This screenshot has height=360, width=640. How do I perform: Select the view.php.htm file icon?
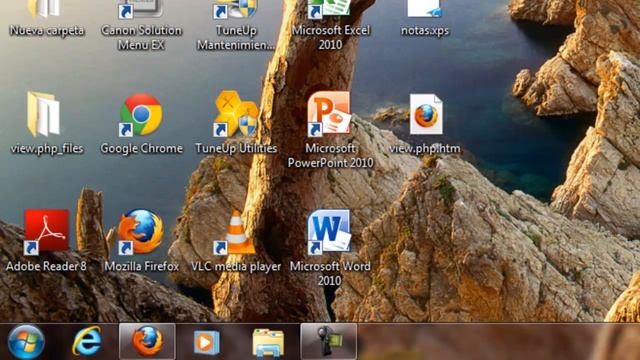pyautogui.click(x=426, y=114)
